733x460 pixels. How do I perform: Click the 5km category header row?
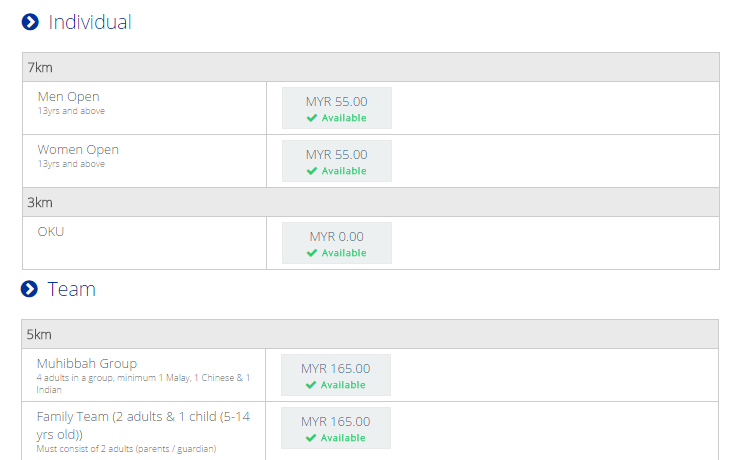pyautogui.click(x=370, y=334)
